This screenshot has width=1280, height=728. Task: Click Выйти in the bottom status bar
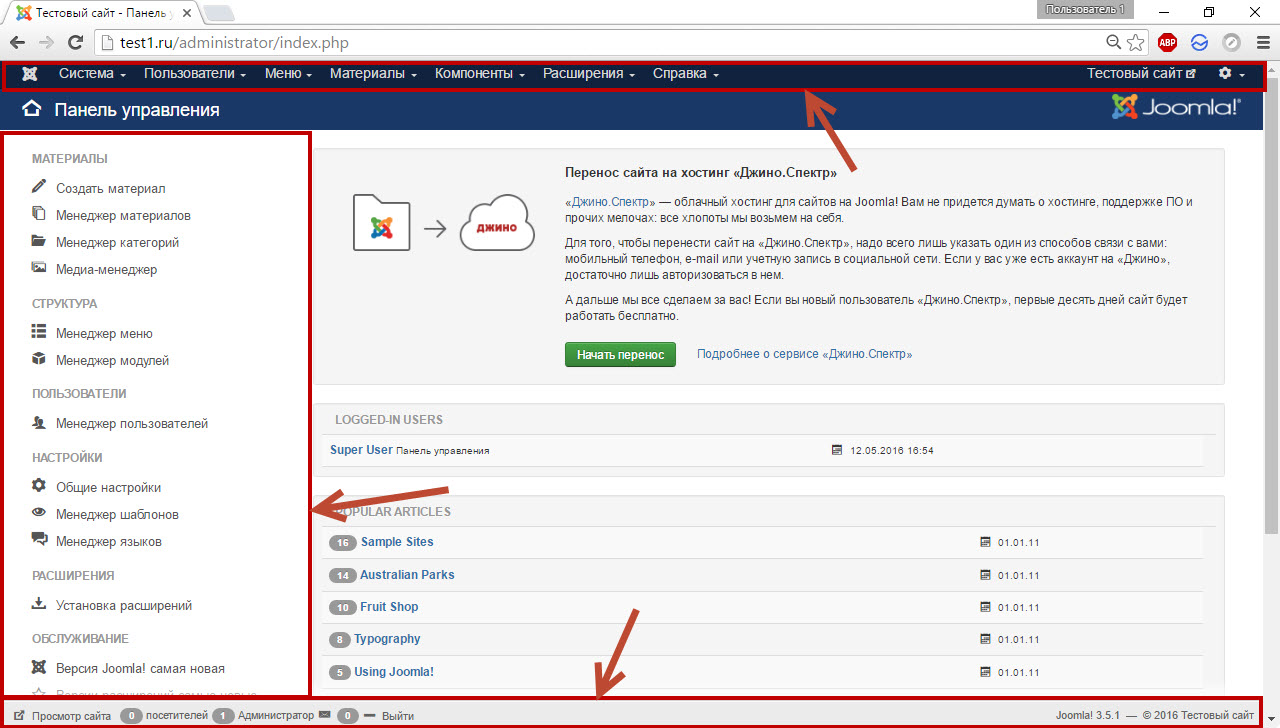point(398,716)
